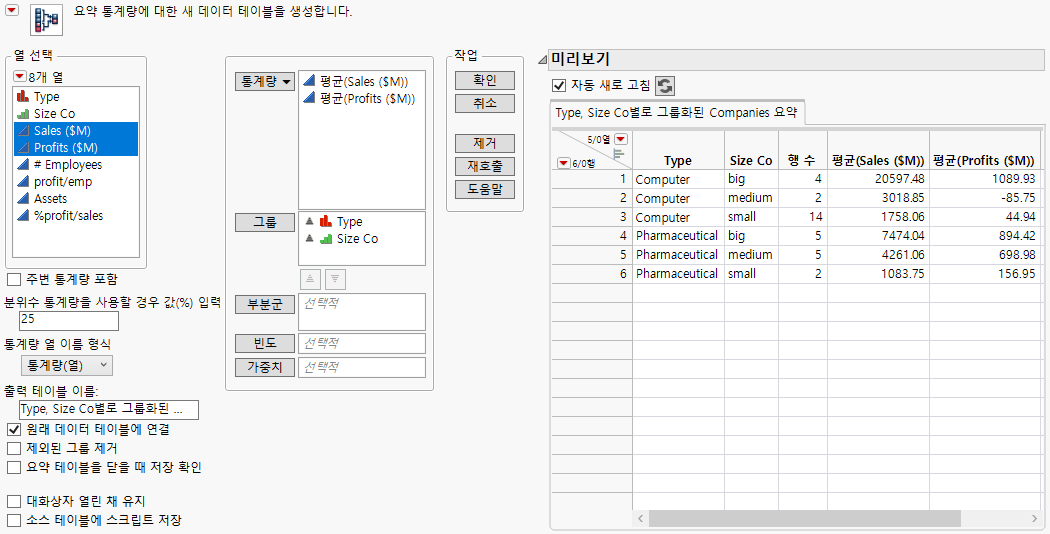
Task: Open the red triangle menu next to 8개 열
Action: point(19,77)
